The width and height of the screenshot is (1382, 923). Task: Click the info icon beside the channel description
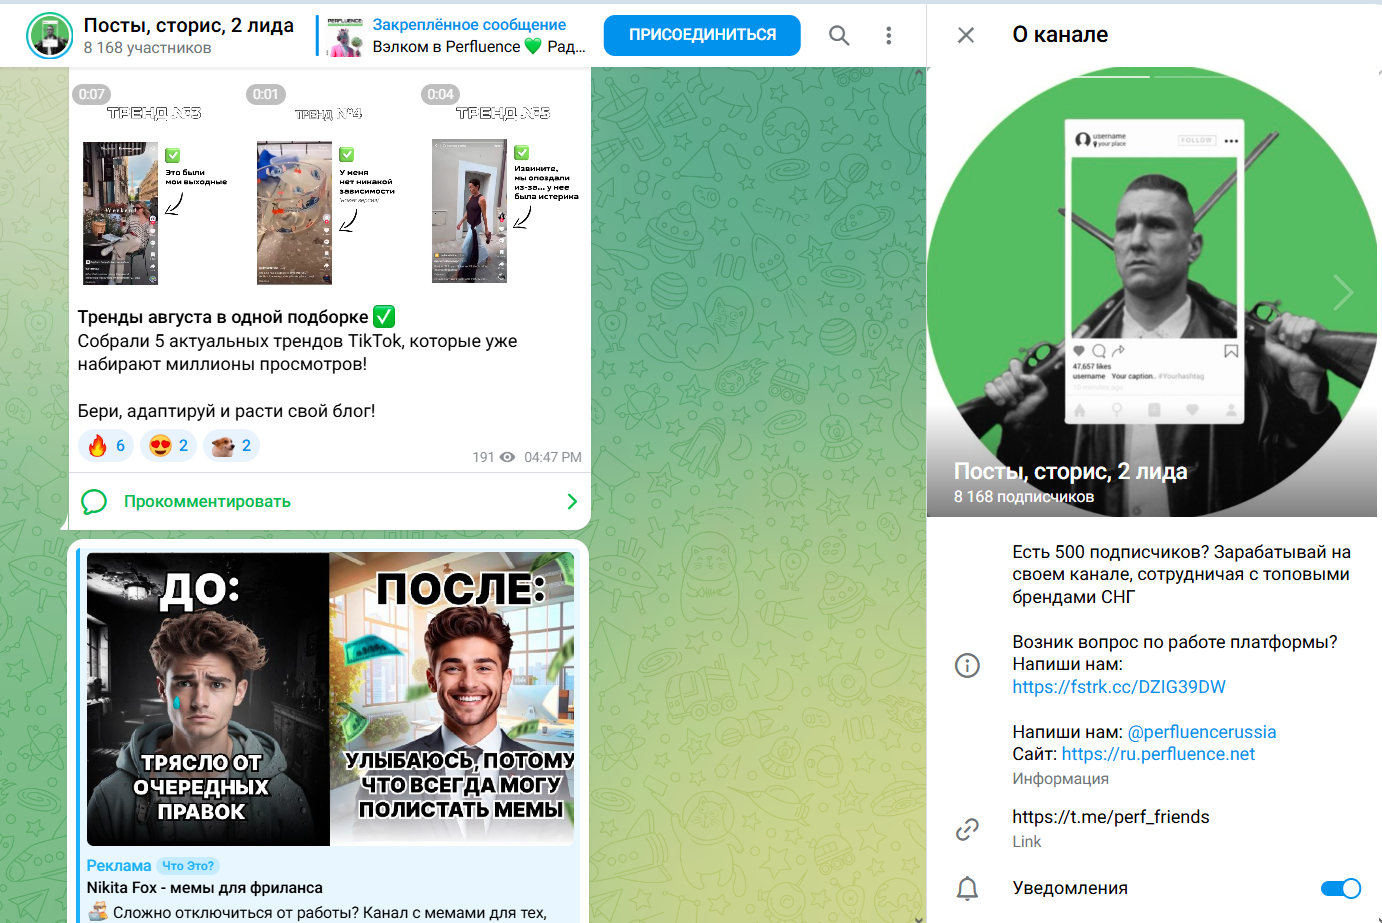tap(967, 665)
